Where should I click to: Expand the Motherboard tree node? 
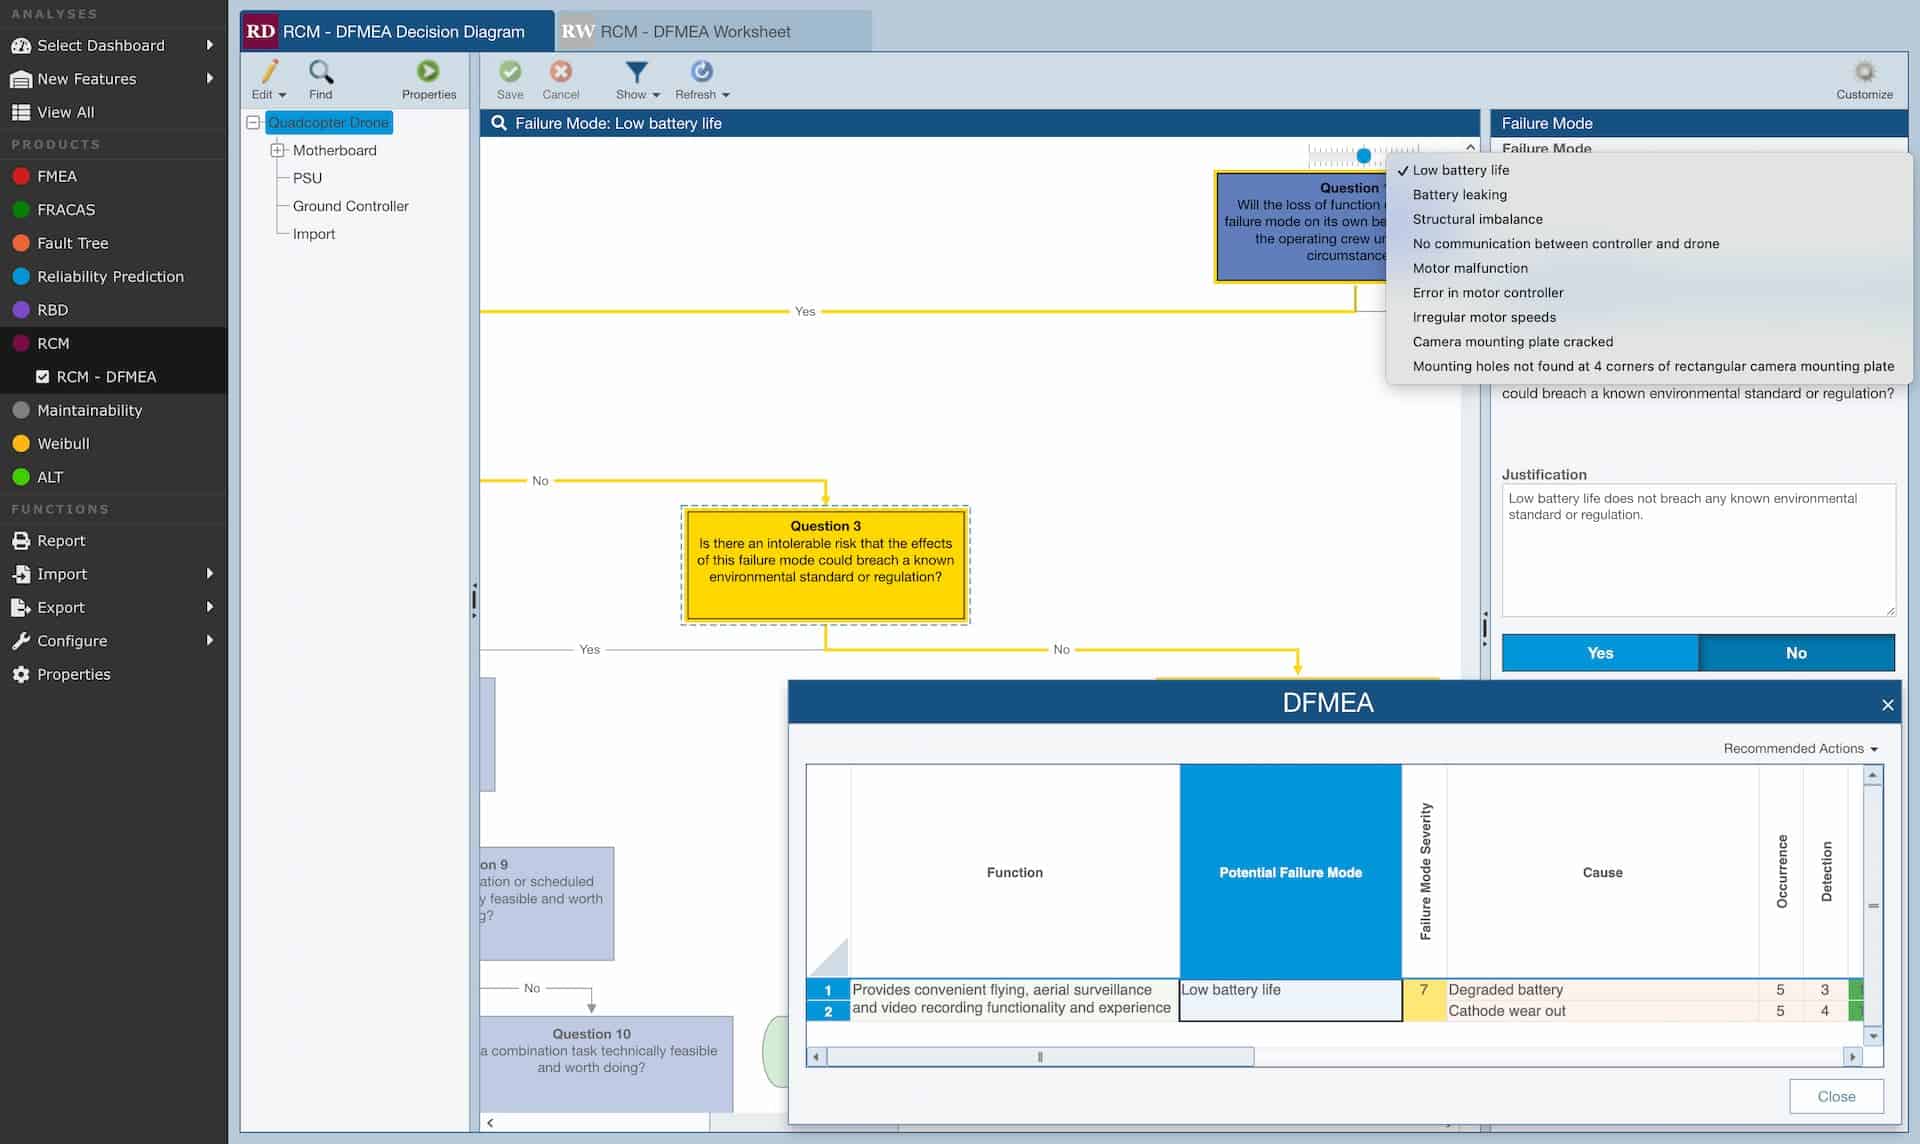tap(277, 150)
